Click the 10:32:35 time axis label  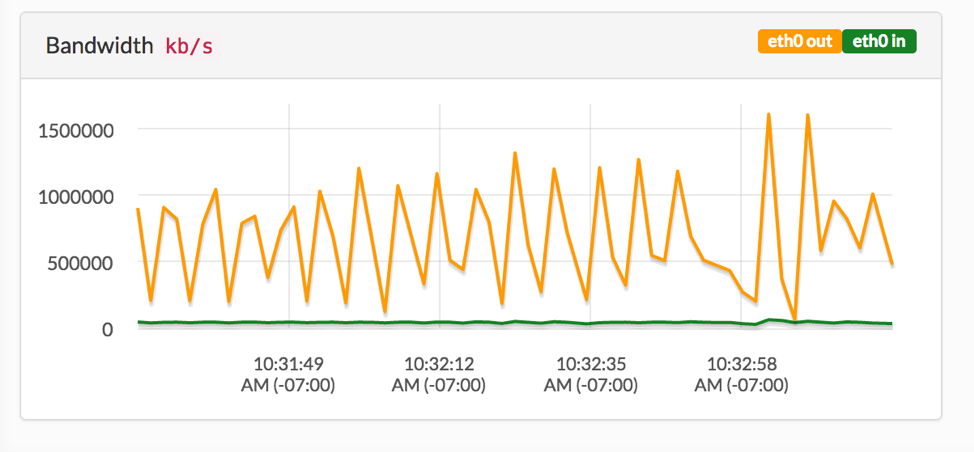[x=591, y=374]
